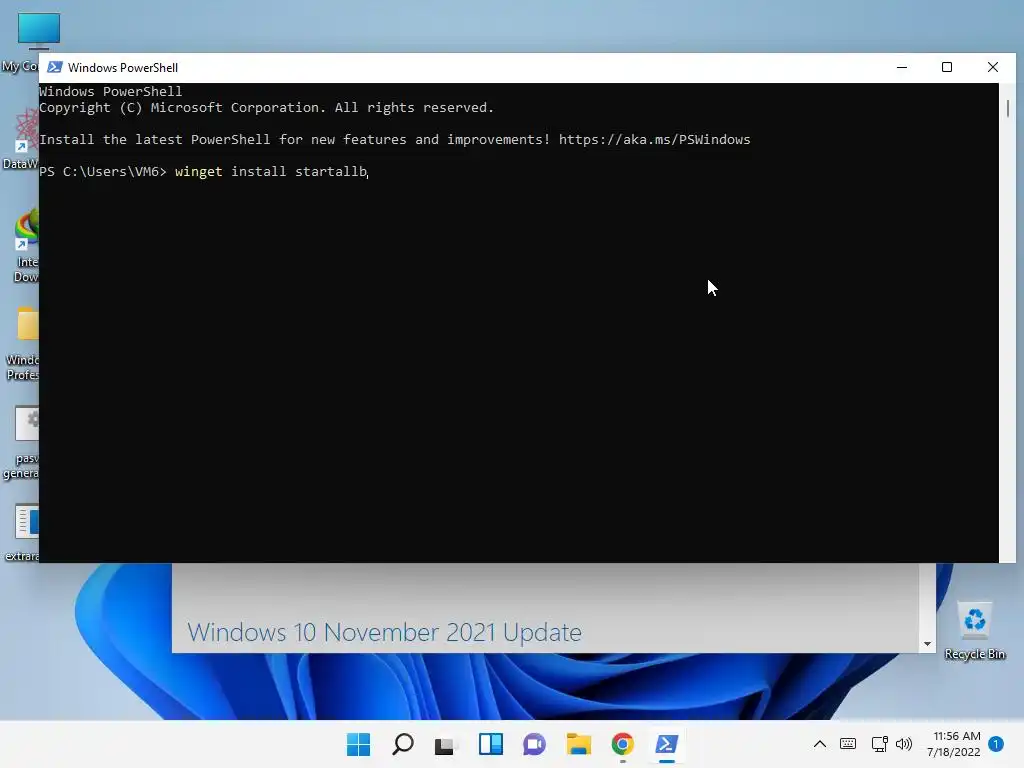1024x768 pixels.
Task: Click the https://aka.ms/PSWindows text
Action: tap(654, 140)
